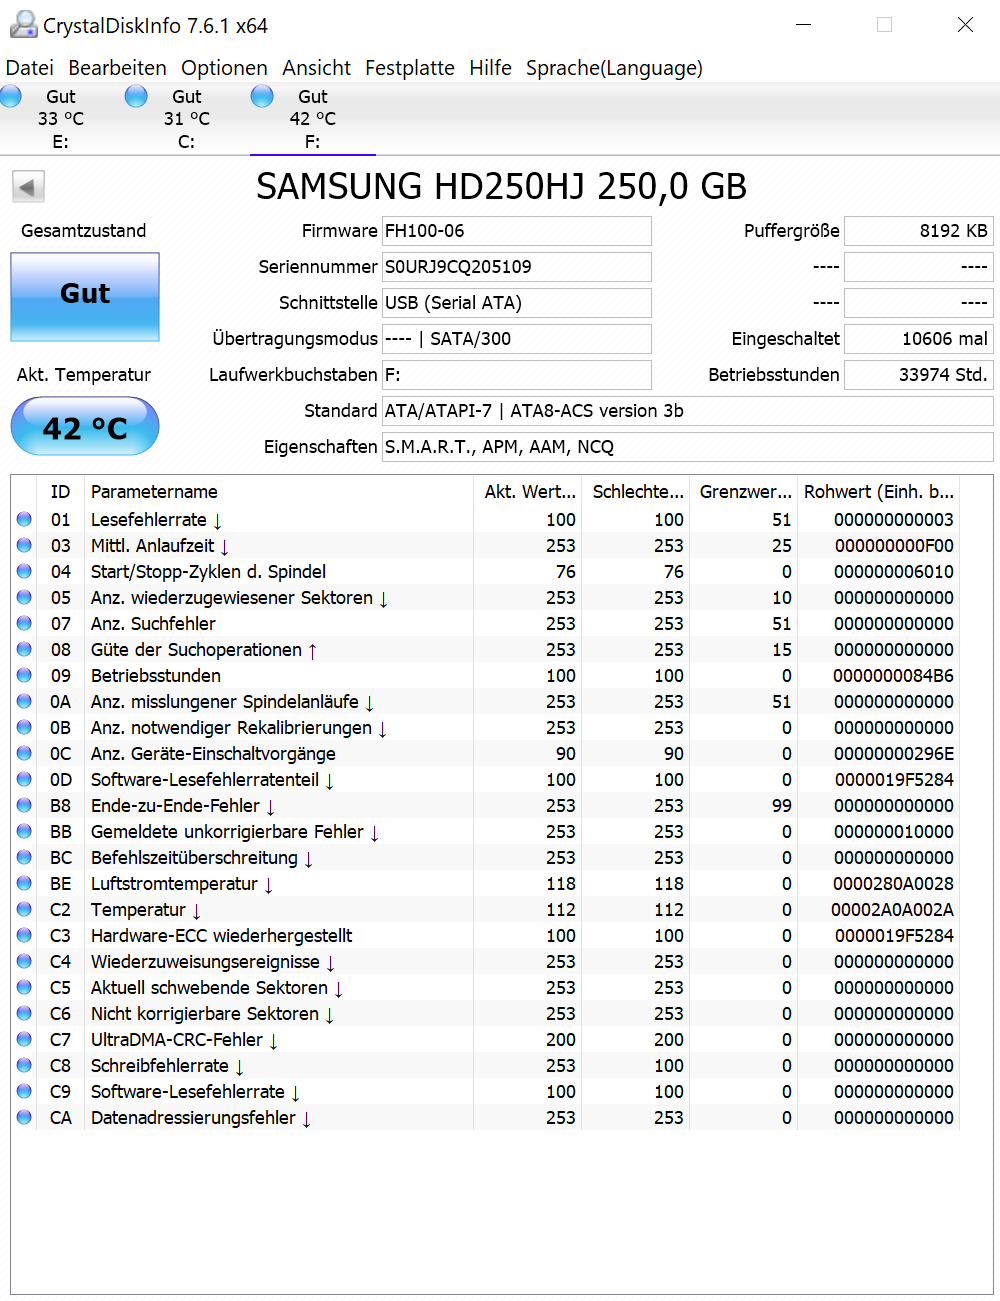The width and height of the screenshot is (1000, 1301).
Task: Click the CrystalDiskInfo app icon in title bar
Action: point(23,25)
